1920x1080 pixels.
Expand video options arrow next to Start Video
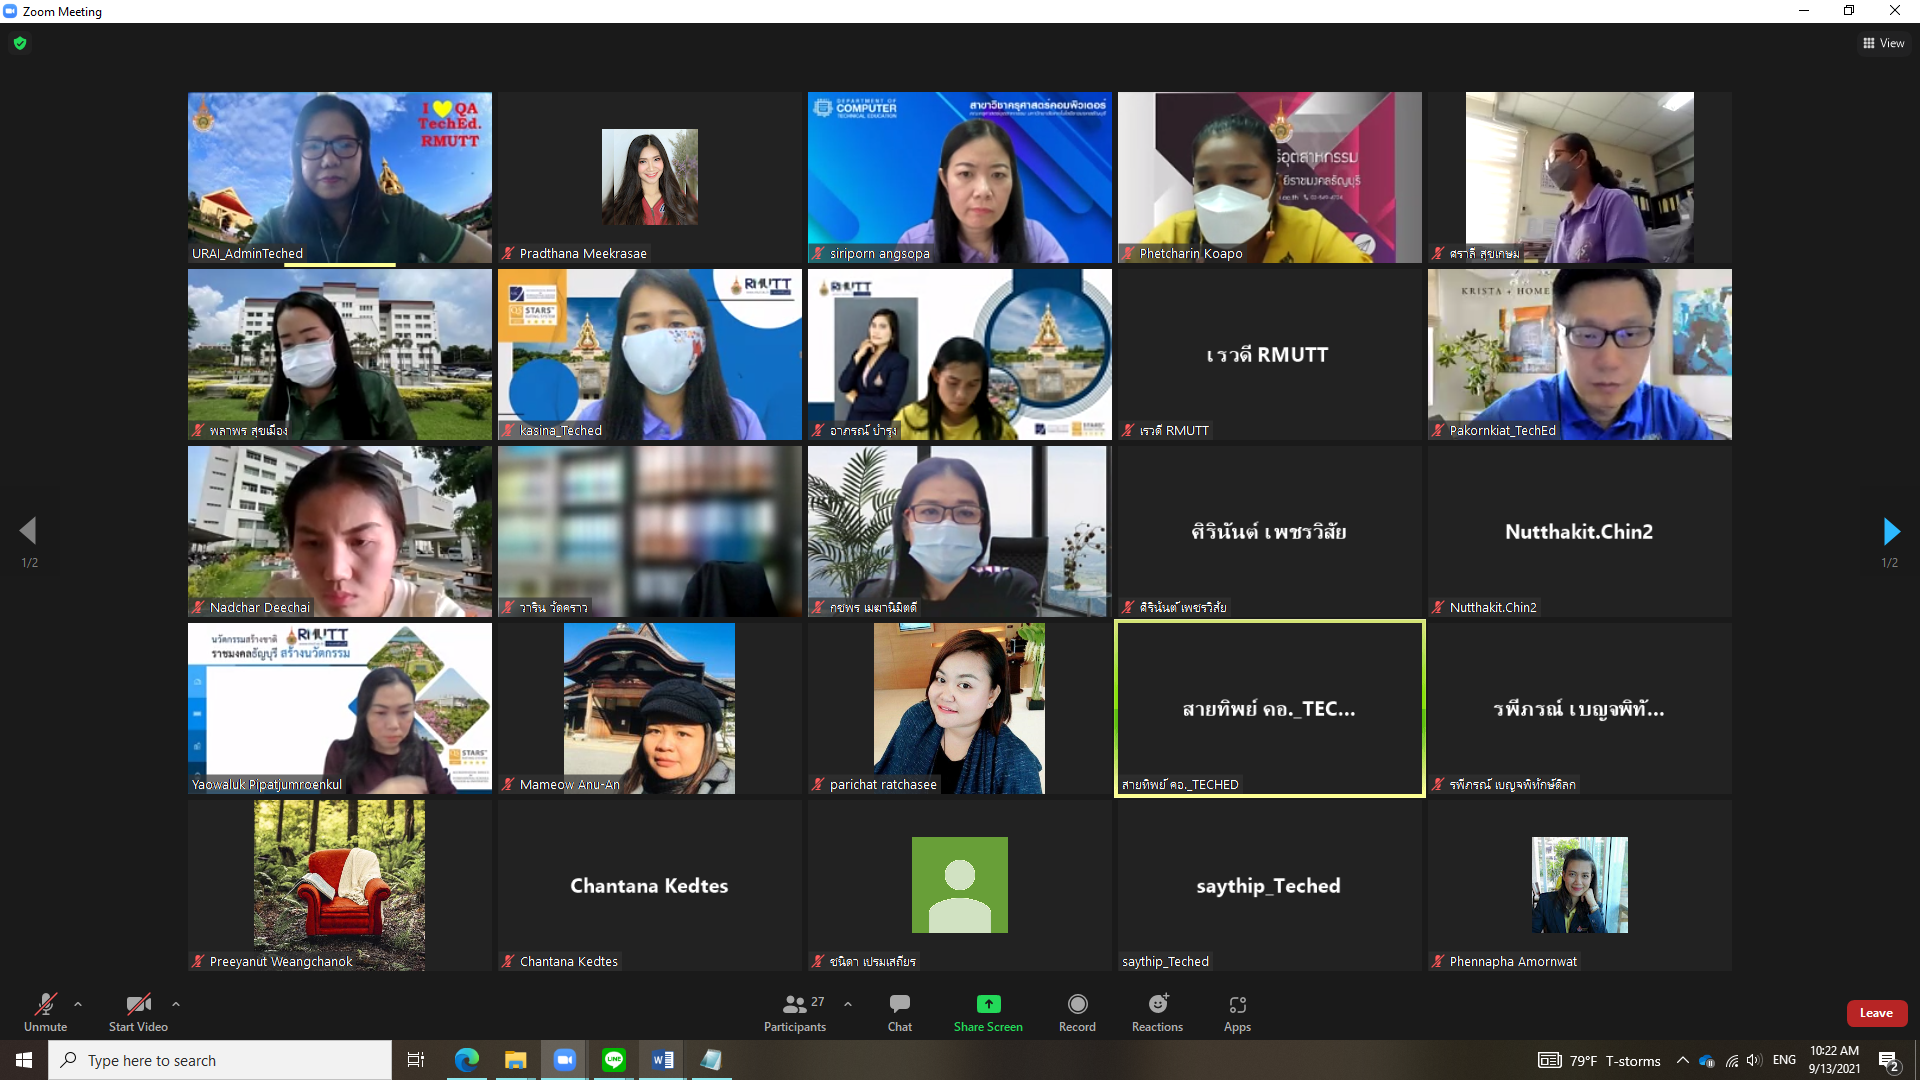[x=176, y=1004]
